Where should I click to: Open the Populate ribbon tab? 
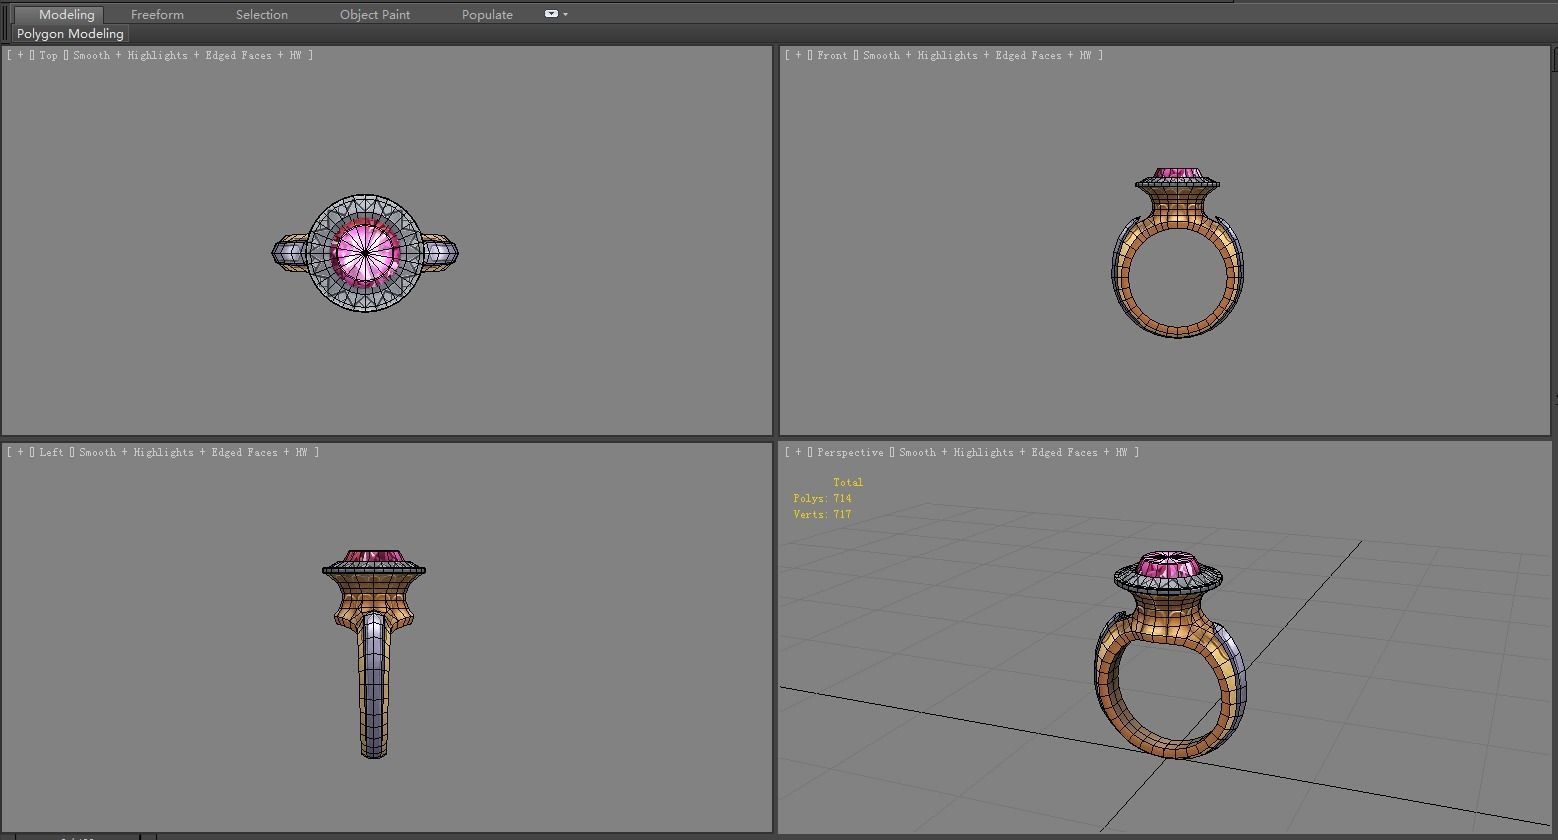click(487, 14)
